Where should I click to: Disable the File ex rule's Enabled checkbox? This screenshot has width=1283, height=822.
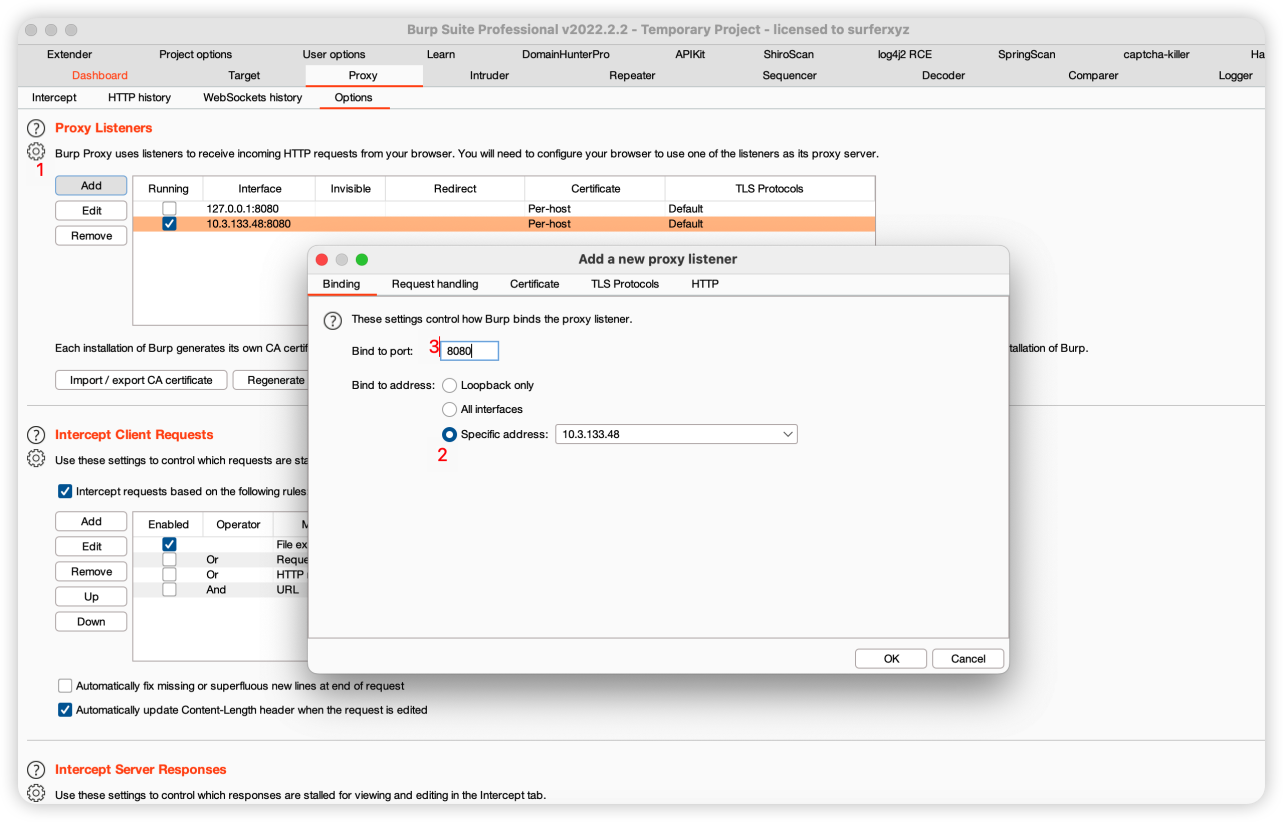click(169, 544)
